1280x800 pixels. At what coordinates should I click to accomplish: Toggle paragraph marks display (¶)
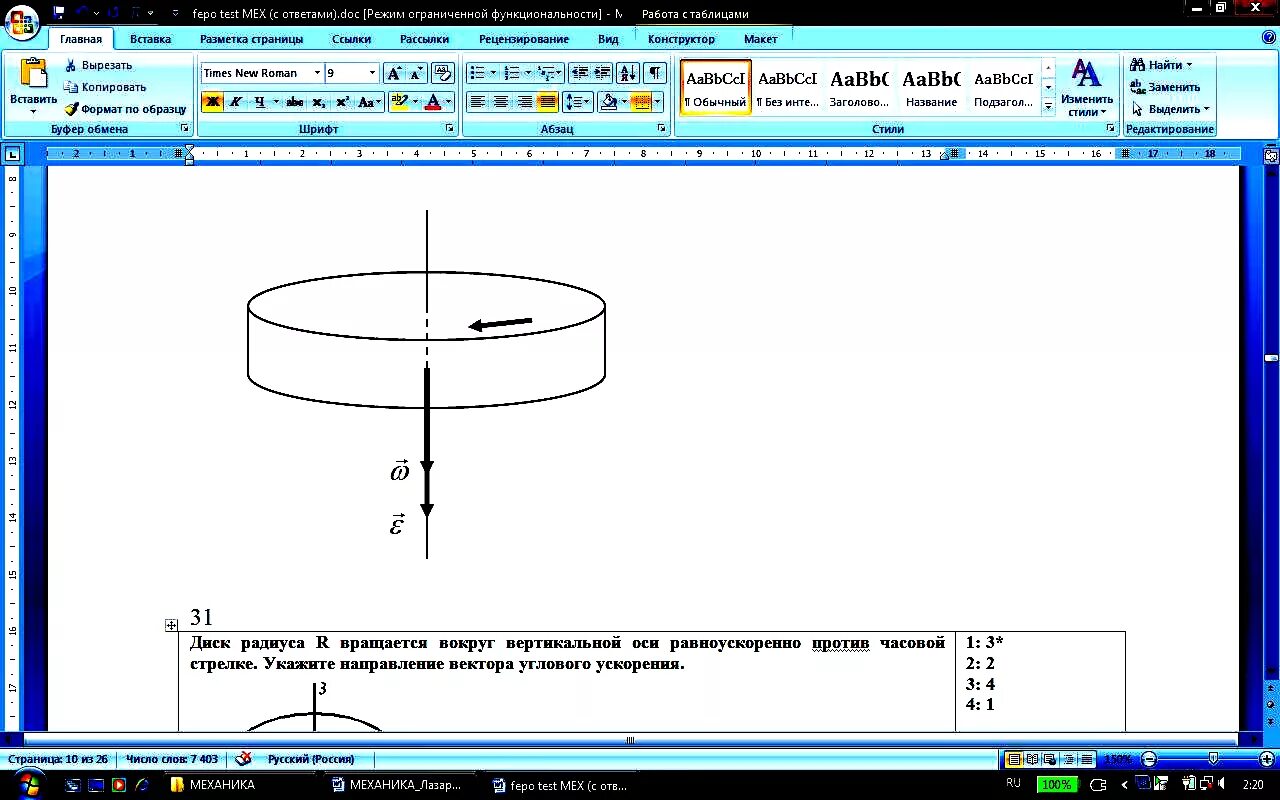(654, 73)
